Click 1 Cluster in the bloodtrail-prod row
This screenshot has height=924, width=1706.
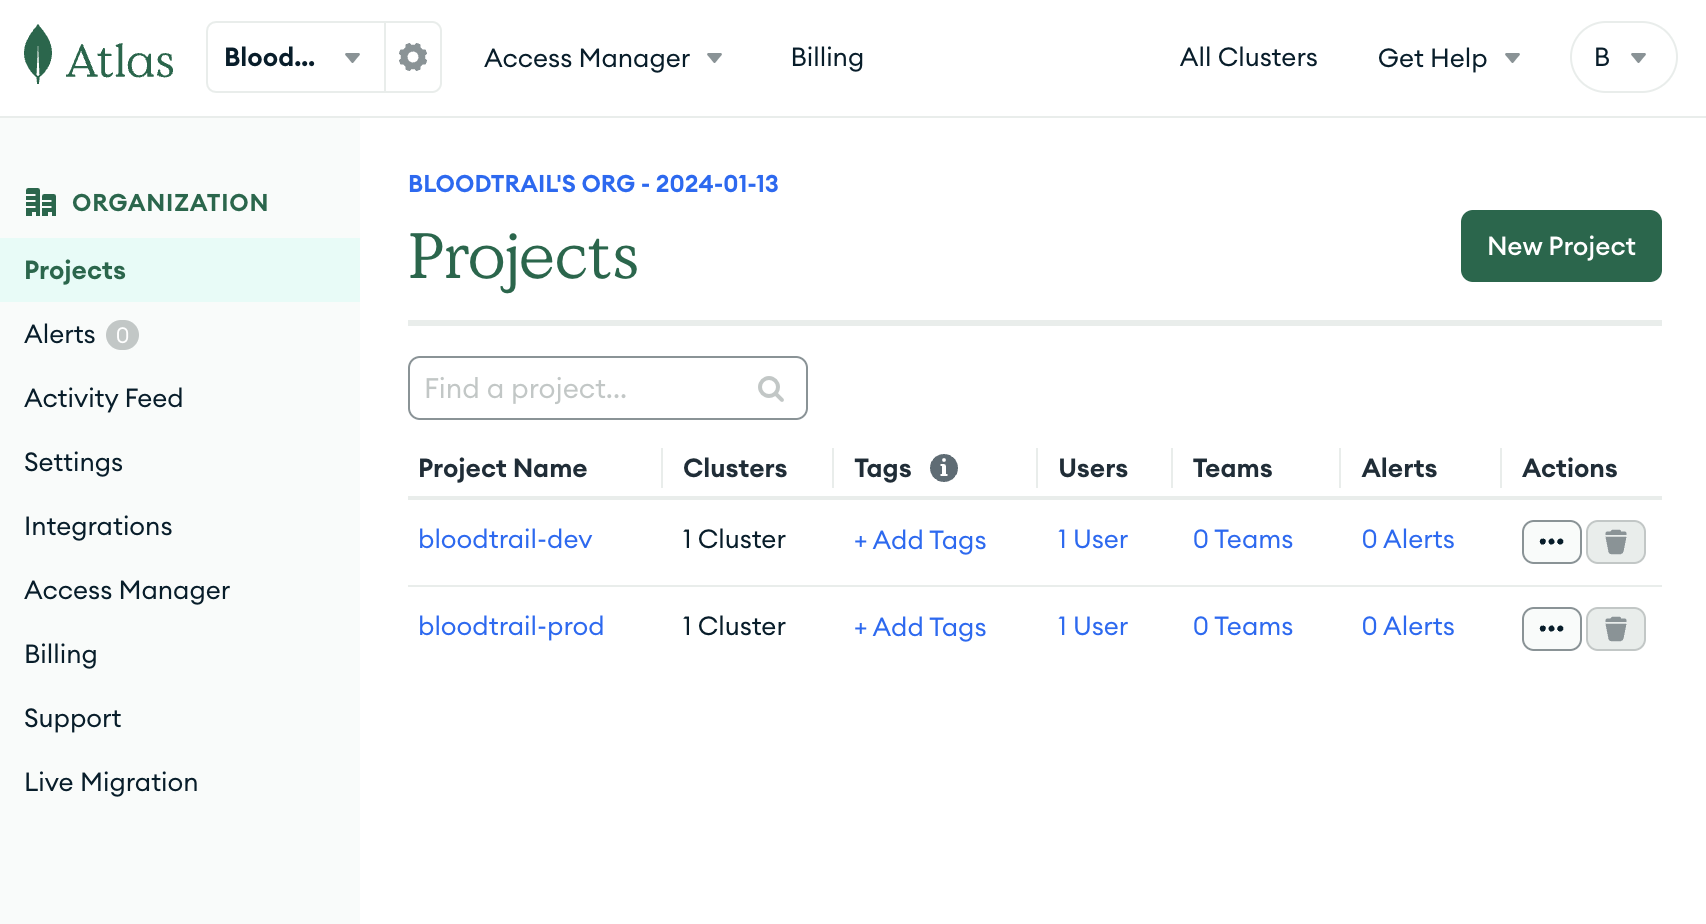coord(734,626)
